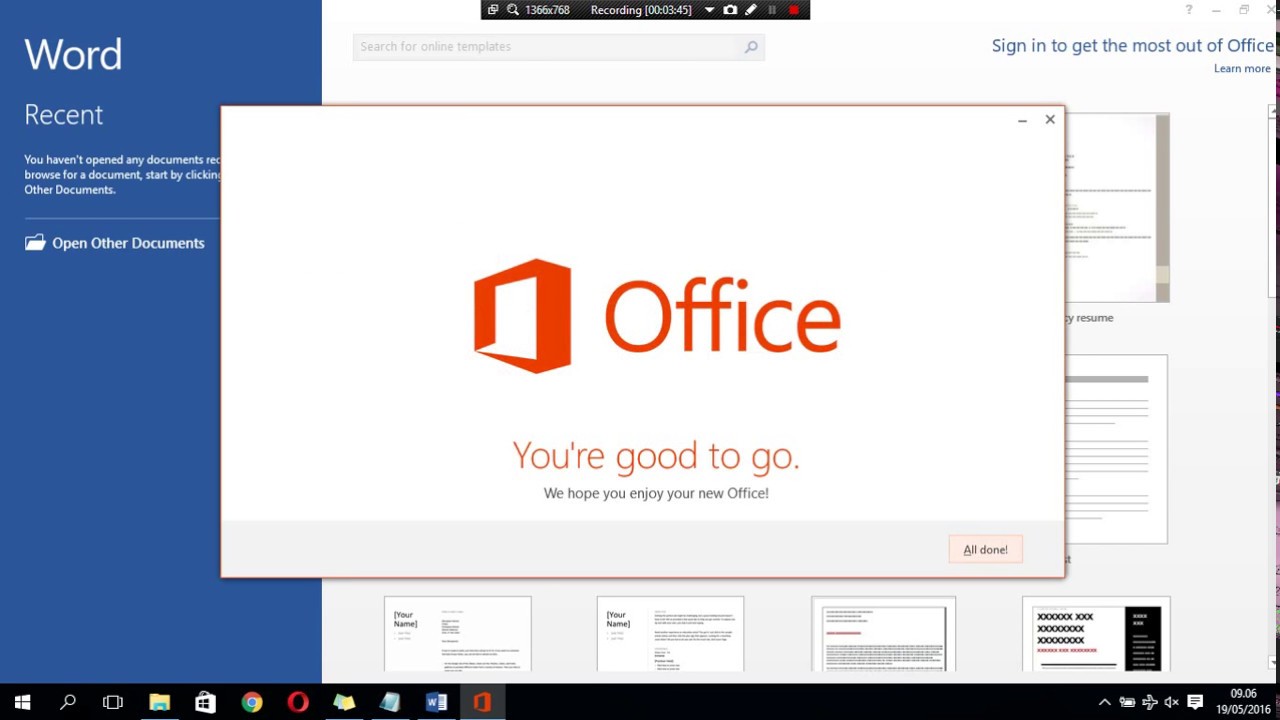1280x720 pixels.
Task: Click the recorder's window-size icon next to 1366x768
Action: click(493, 10)
